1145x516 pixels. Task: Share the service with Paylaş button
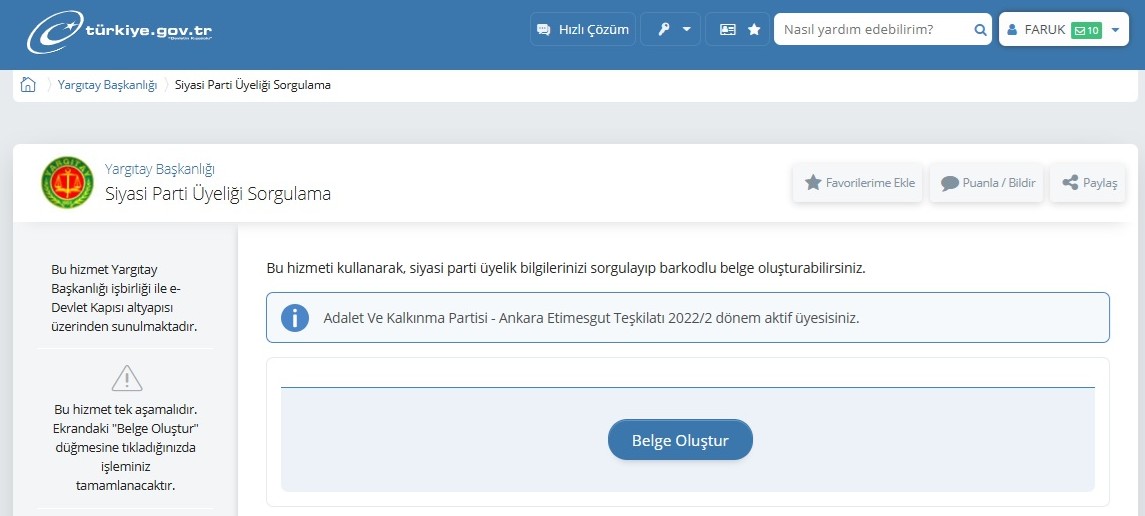(x=1088, y=182)
